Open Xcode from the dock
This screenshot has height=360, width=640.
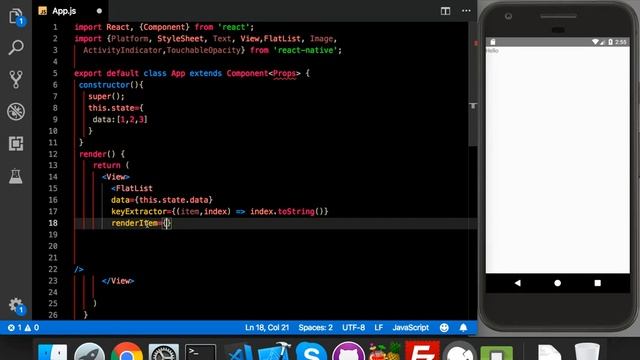[x=274, y=352]
